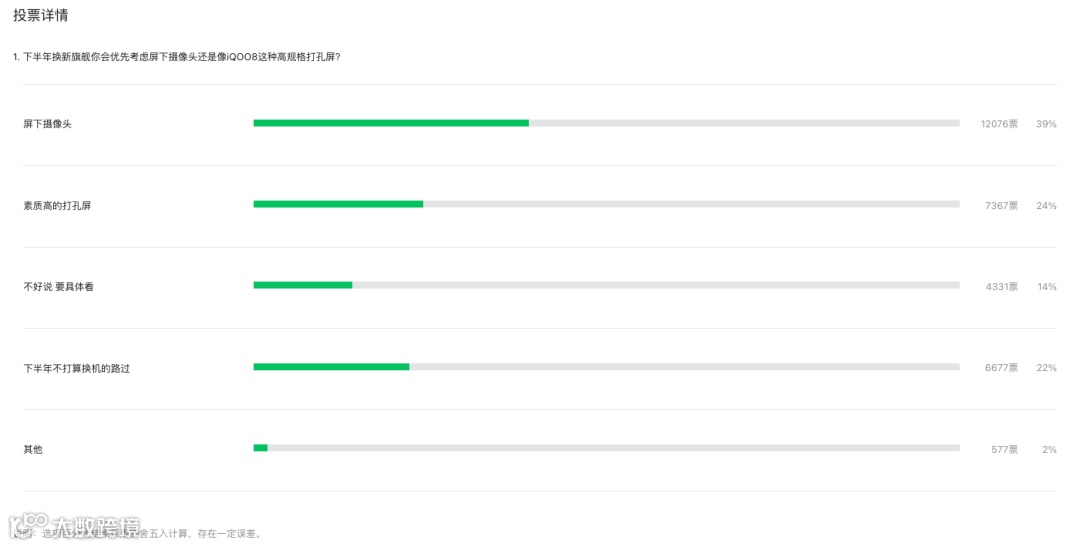The image size is (1080, 547).
Task: Select the 不好说 要具体看 option label
Action: (x=58, y=287)
